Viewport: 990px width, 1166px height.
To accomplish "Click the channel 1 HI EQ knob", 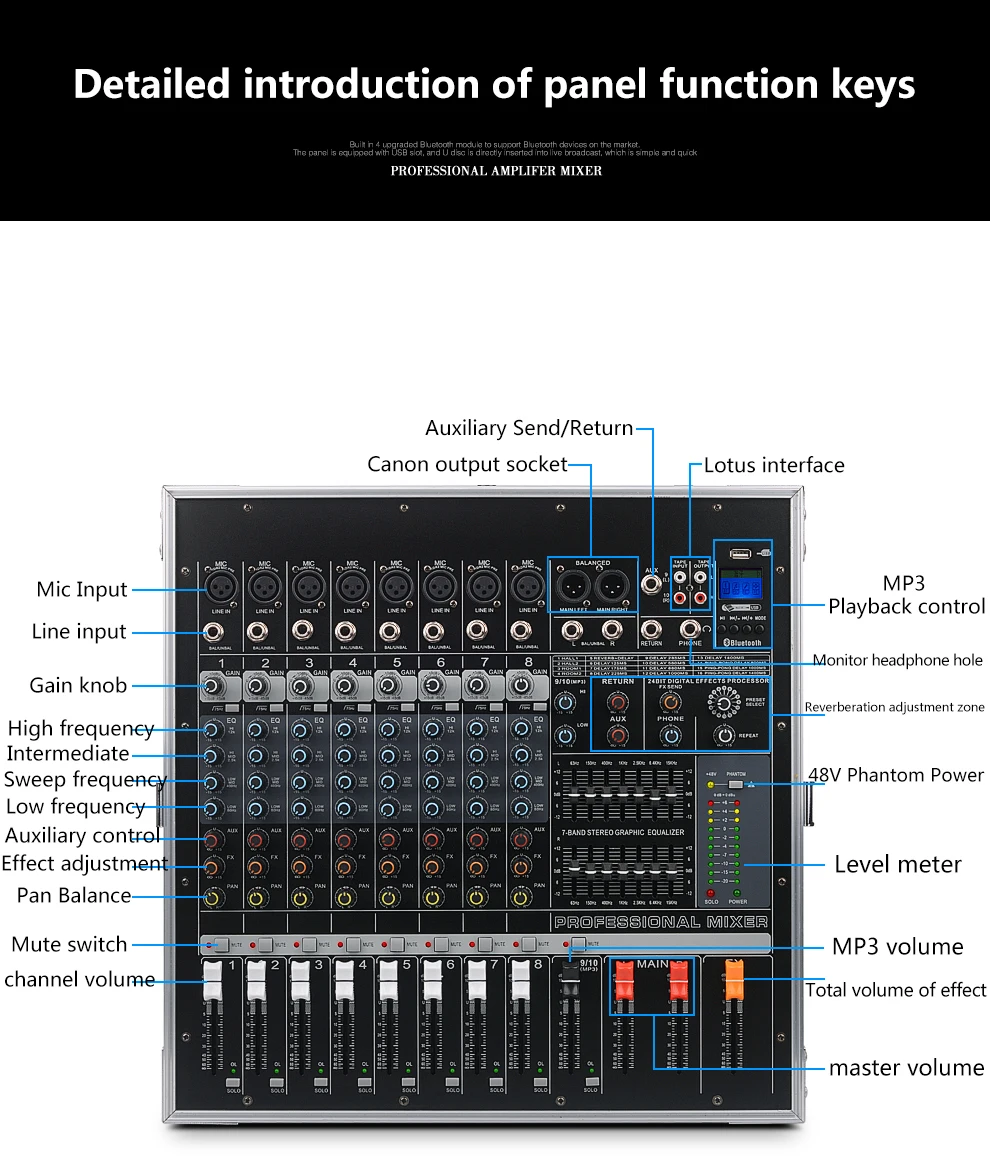I will click(x=213, y=730).
